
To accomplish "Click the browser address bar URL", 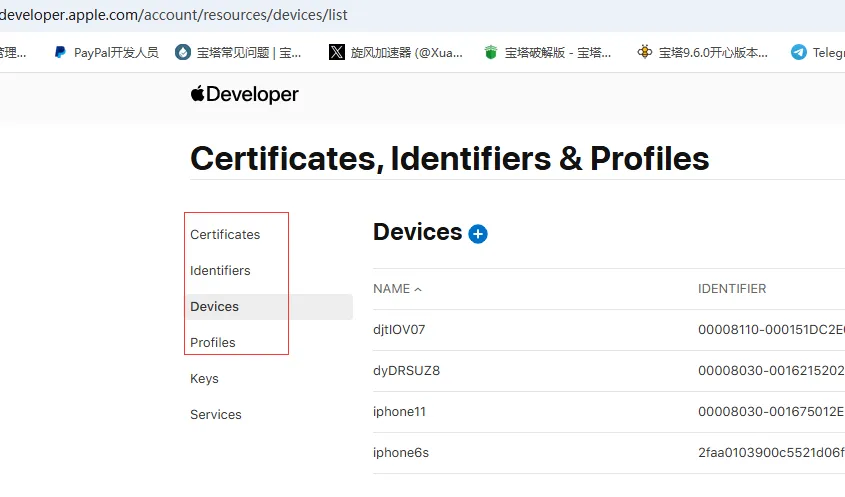I will coord(174,15).
